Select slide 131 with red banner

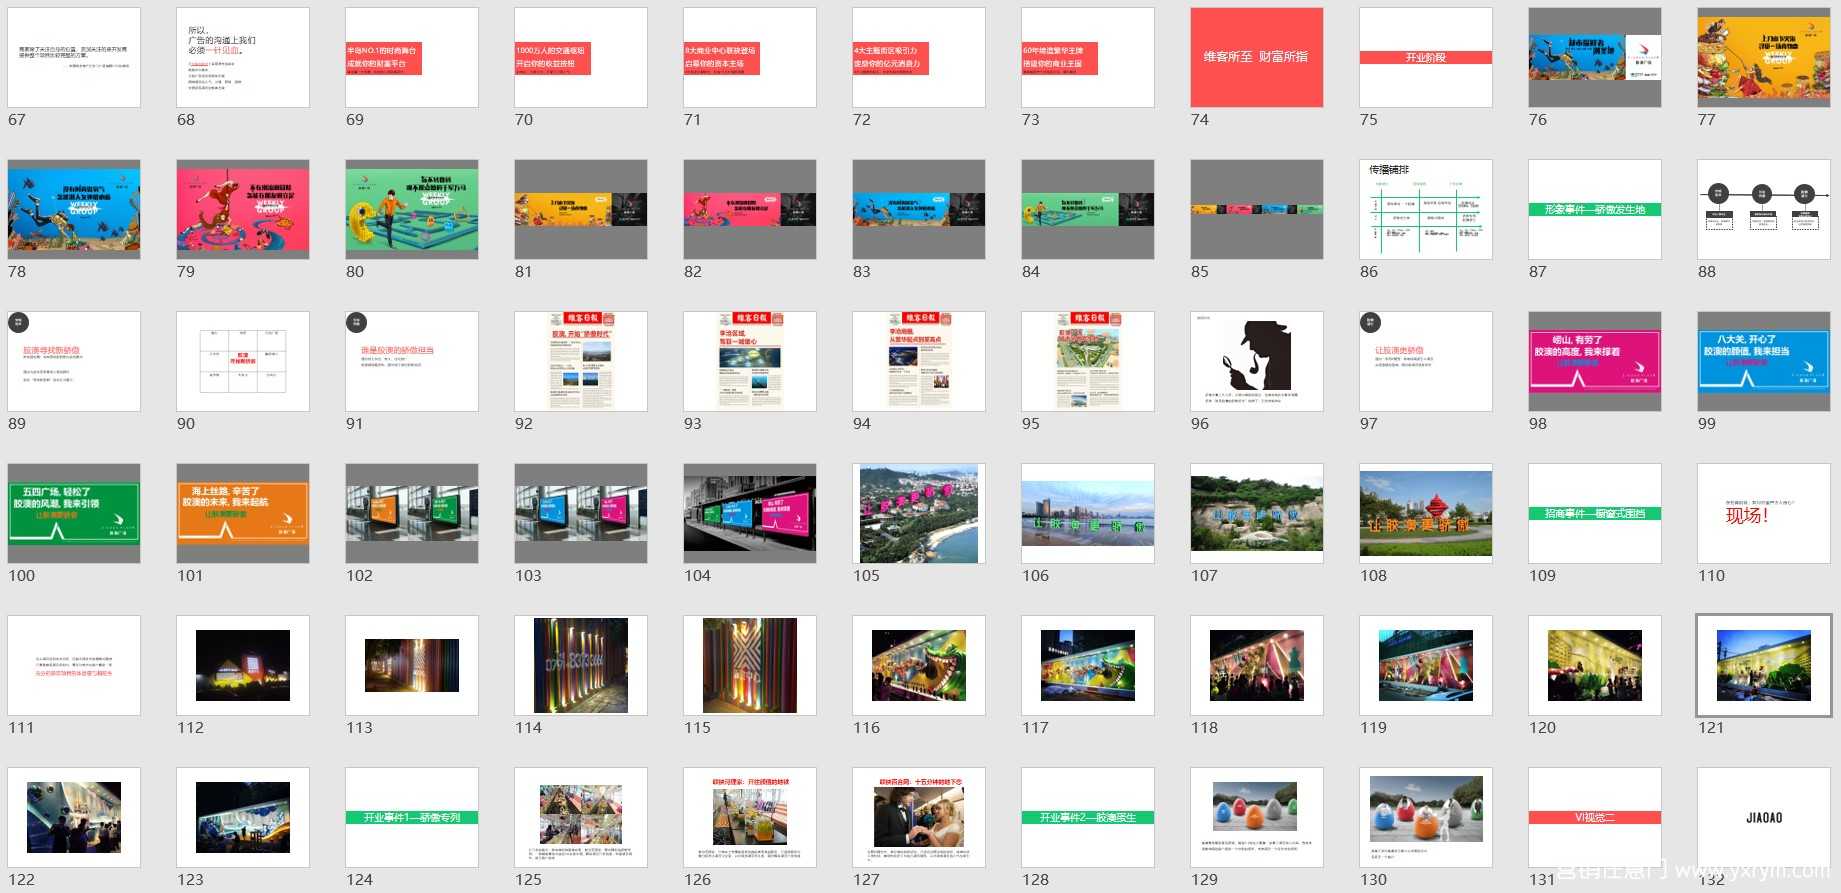click(x=1595, y=817)
